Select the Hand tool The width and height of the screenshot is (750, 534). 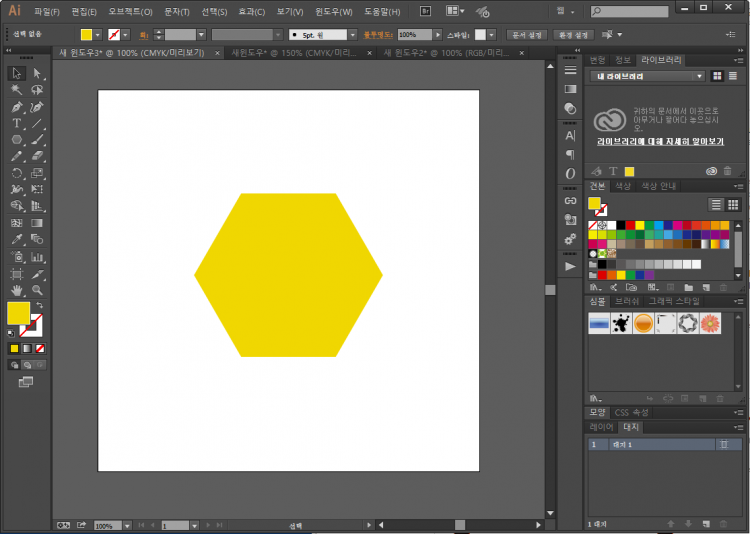[x=17, y=290]
